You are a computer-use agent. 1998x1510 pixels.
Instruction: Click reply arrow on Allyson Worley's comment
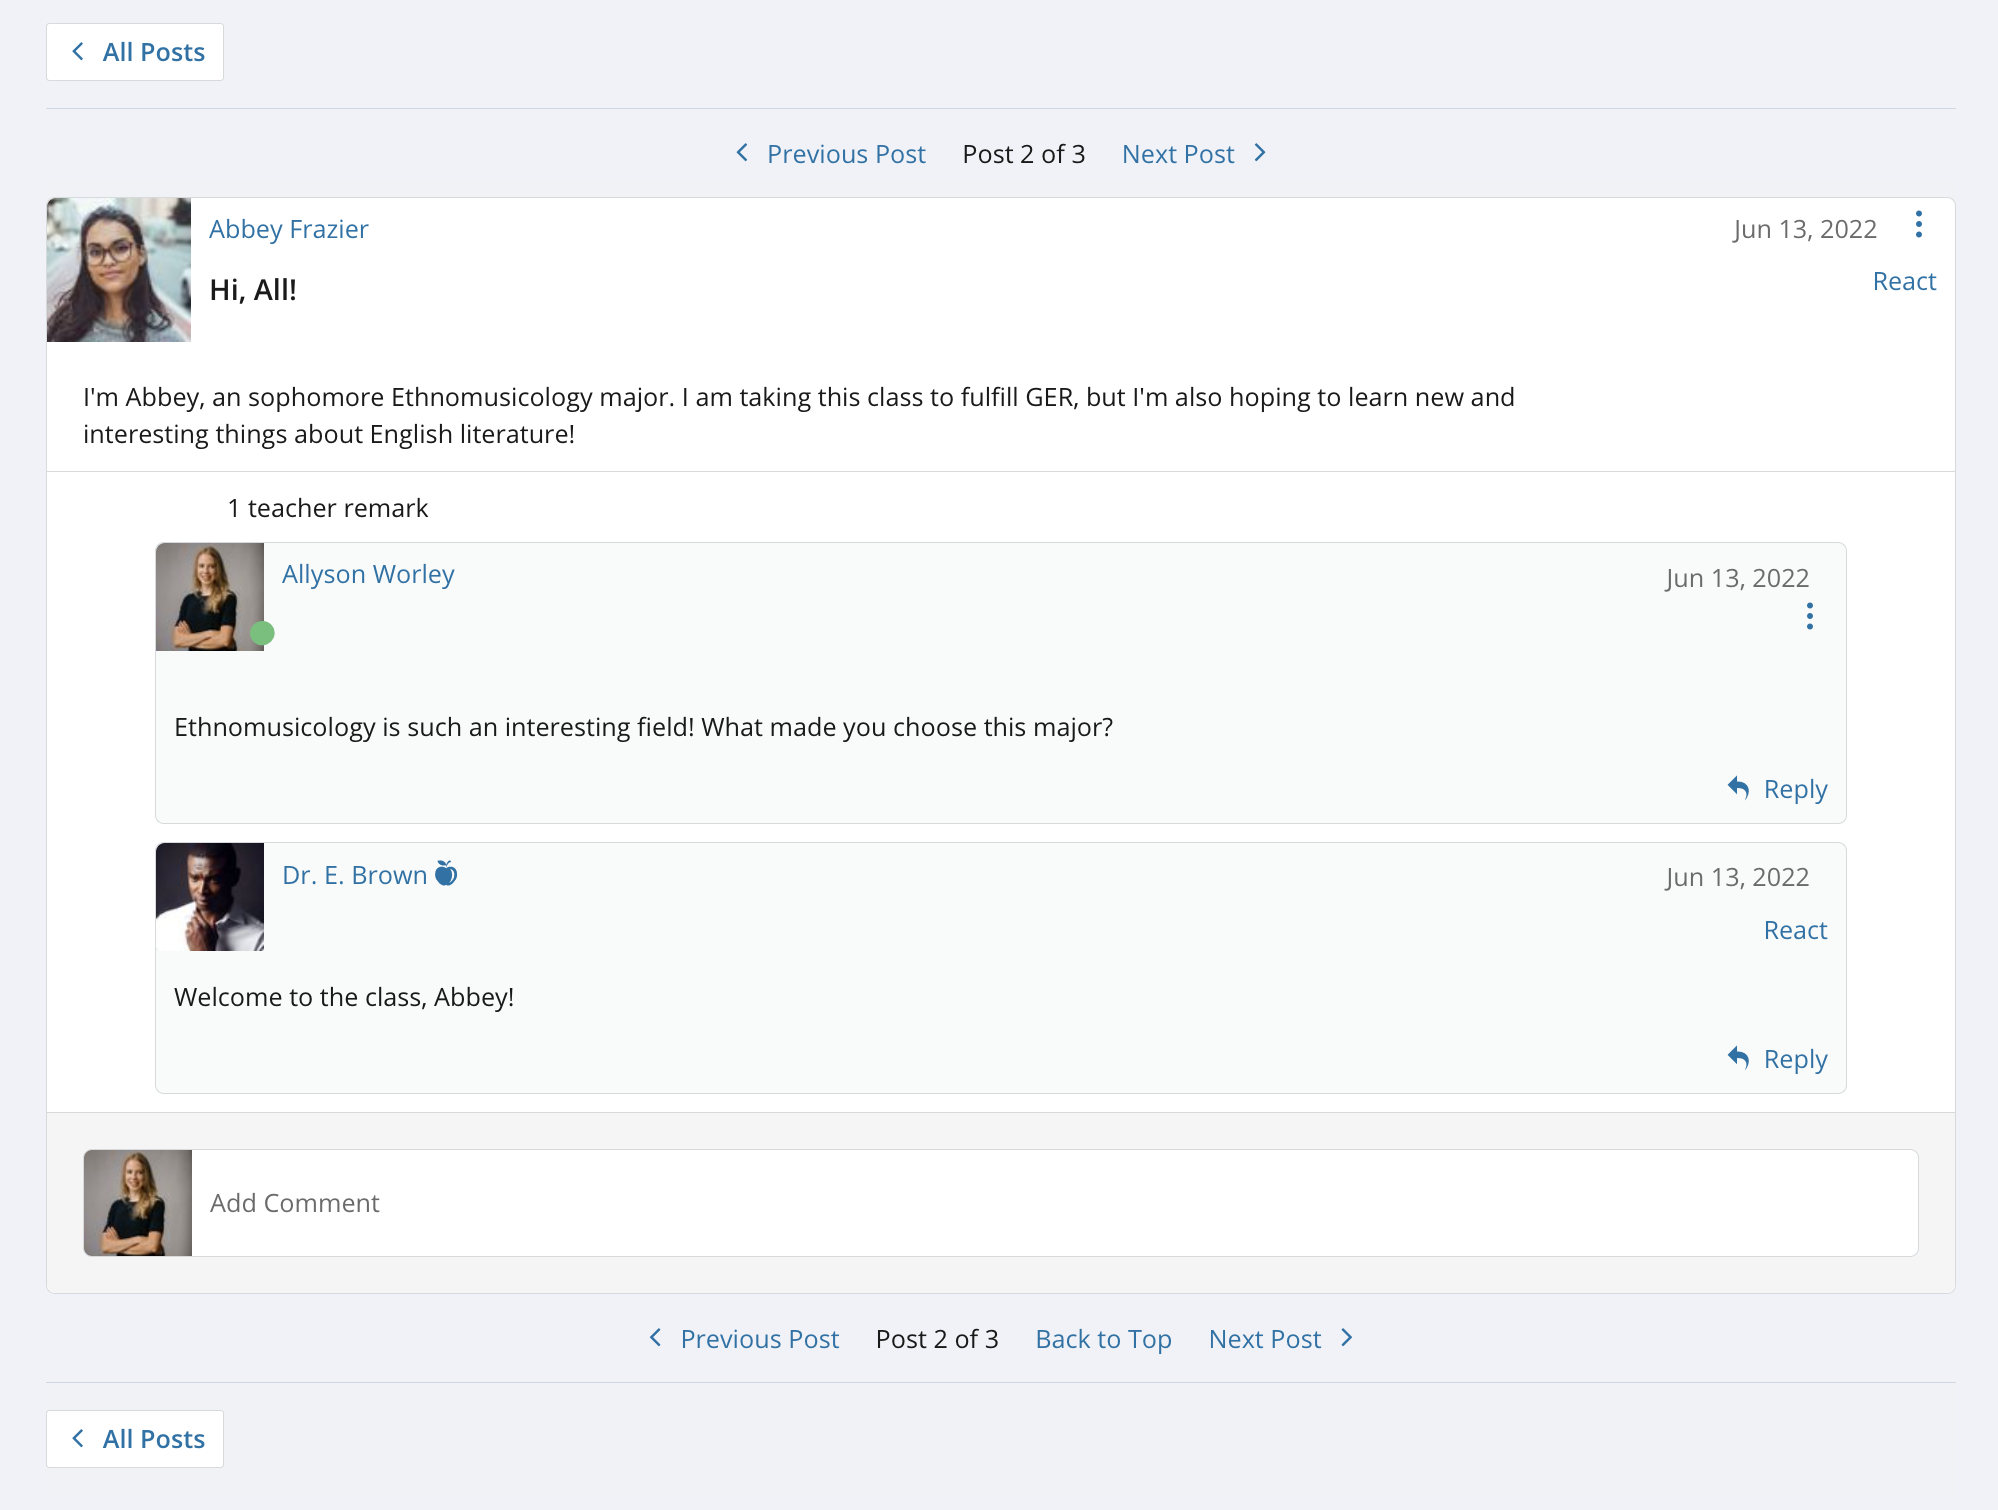pyautogui.click(x=1739, y=788)
